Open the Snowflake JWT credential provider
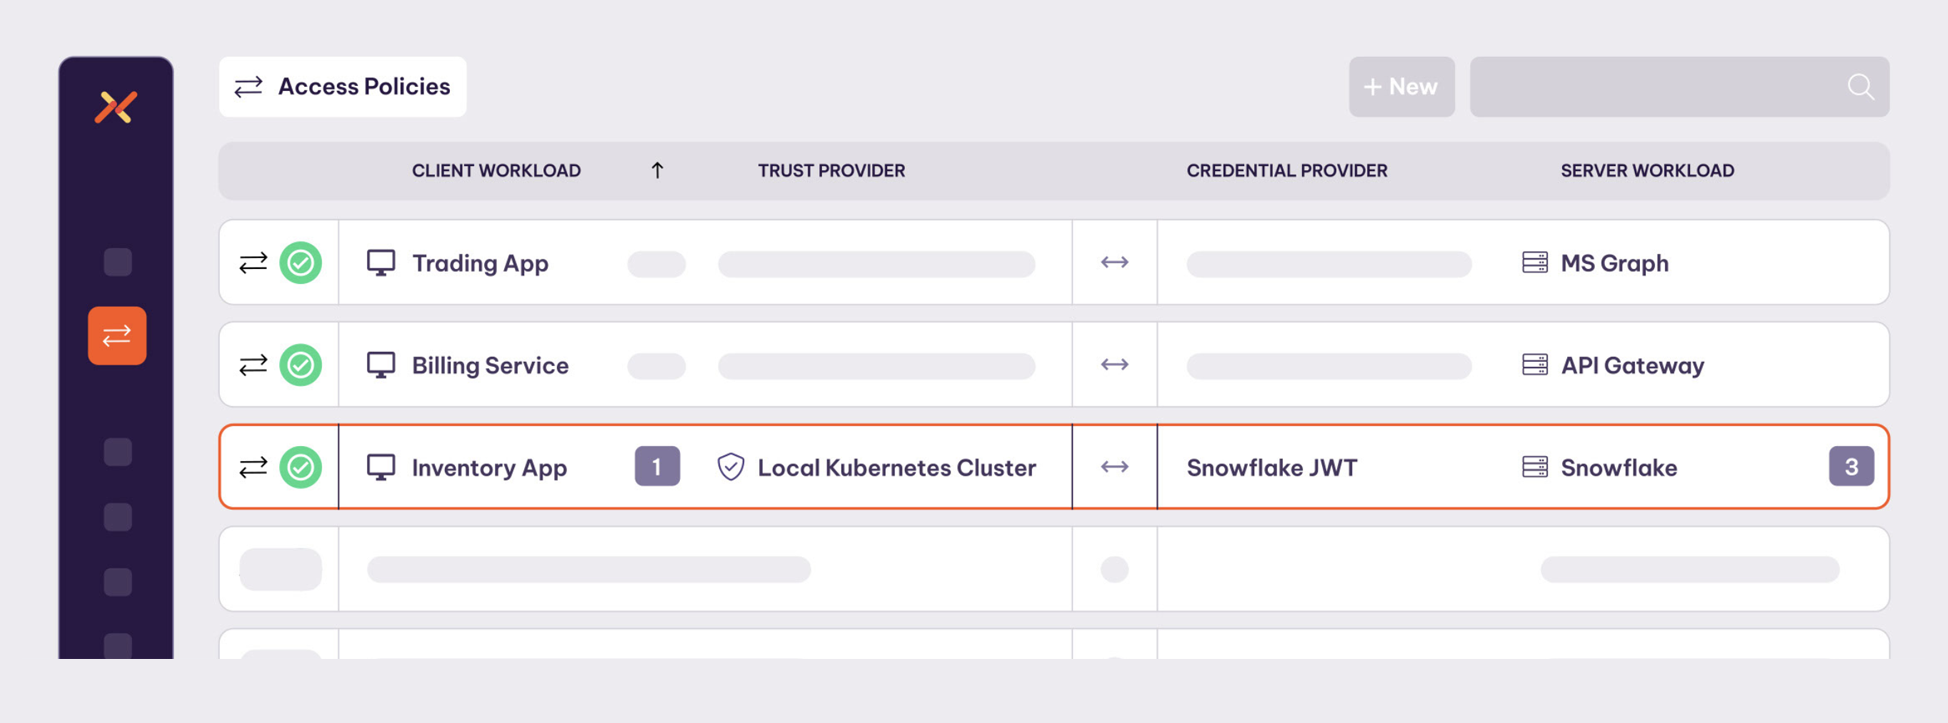 pyautogui.click(x=1271, y=467)
